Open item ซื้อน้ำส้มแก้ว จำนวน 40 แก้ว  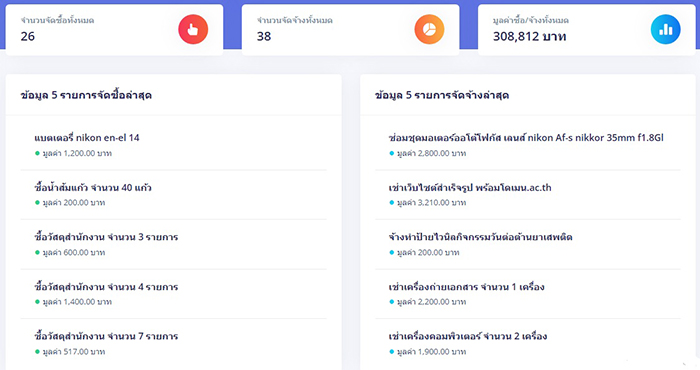pyautogui.click(x=93, y=187)
